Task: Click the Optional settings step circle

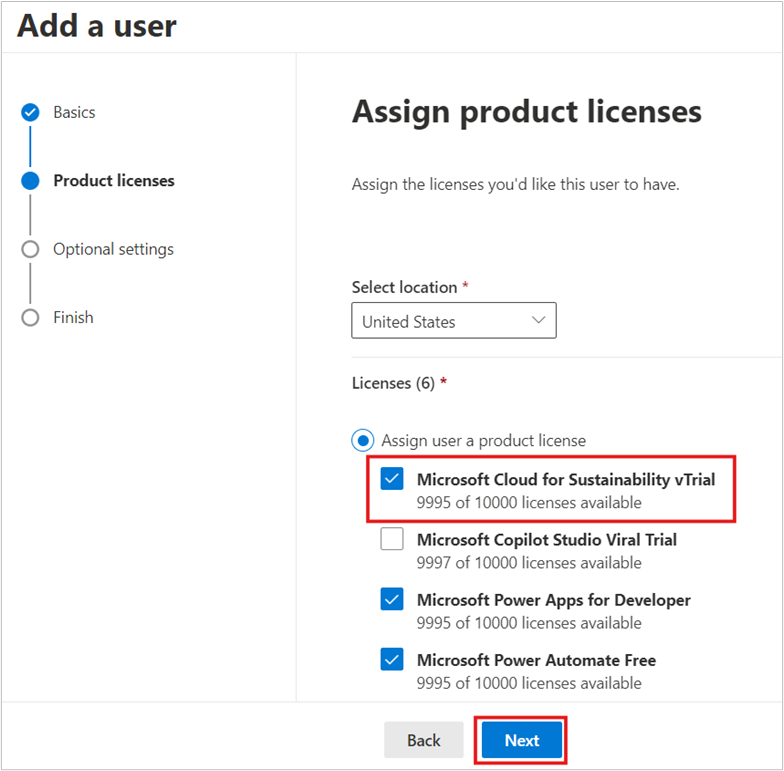Action: 30,249
